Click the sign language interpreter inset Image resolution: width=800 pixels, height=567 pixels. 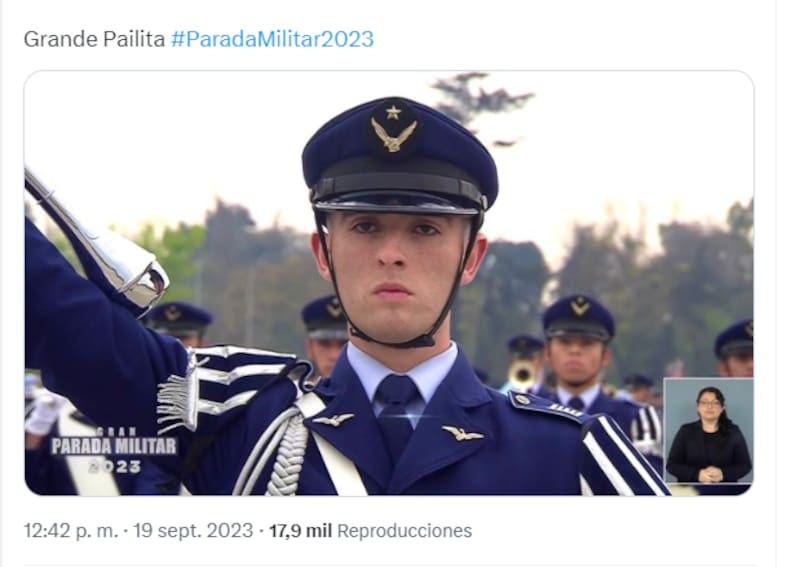coord(708,431)
